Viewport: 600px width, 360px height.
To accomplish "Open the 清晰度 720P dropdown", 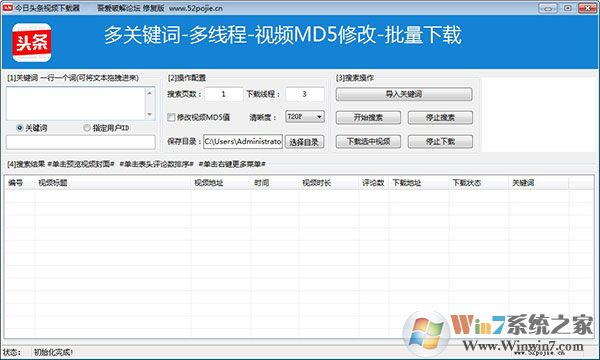I will pos(305,117).
